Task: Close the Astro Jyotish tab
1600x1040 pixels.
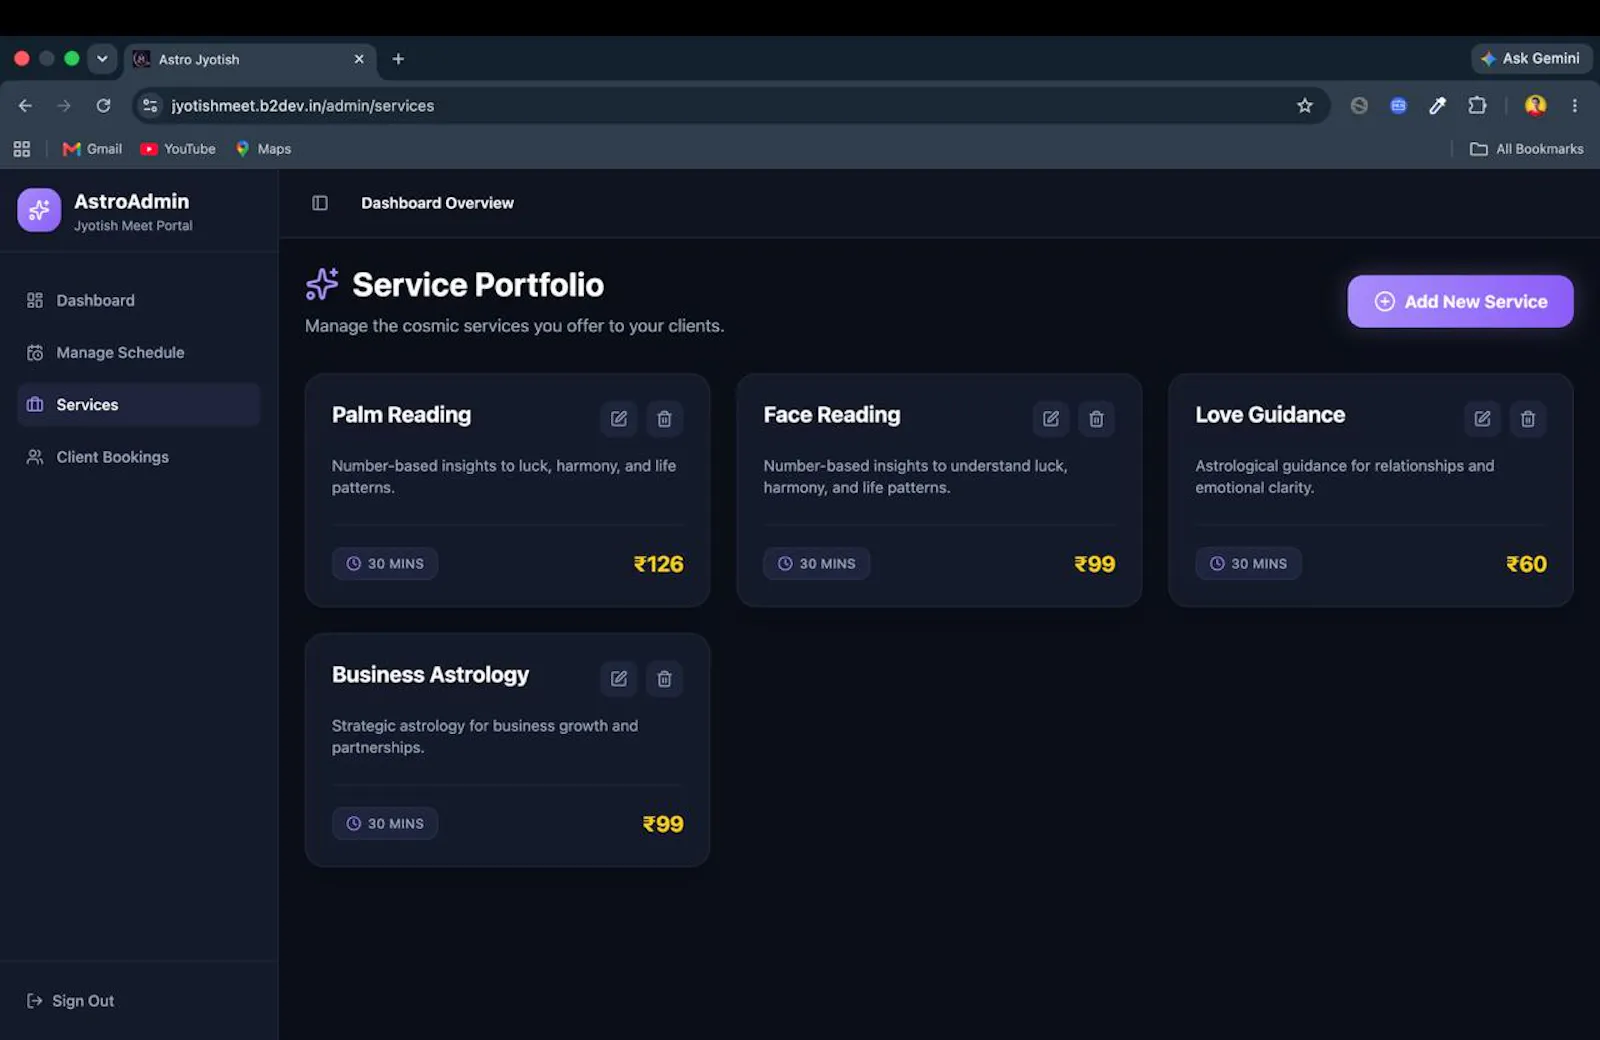Action: pyautogui.click(x=359, y=59)
